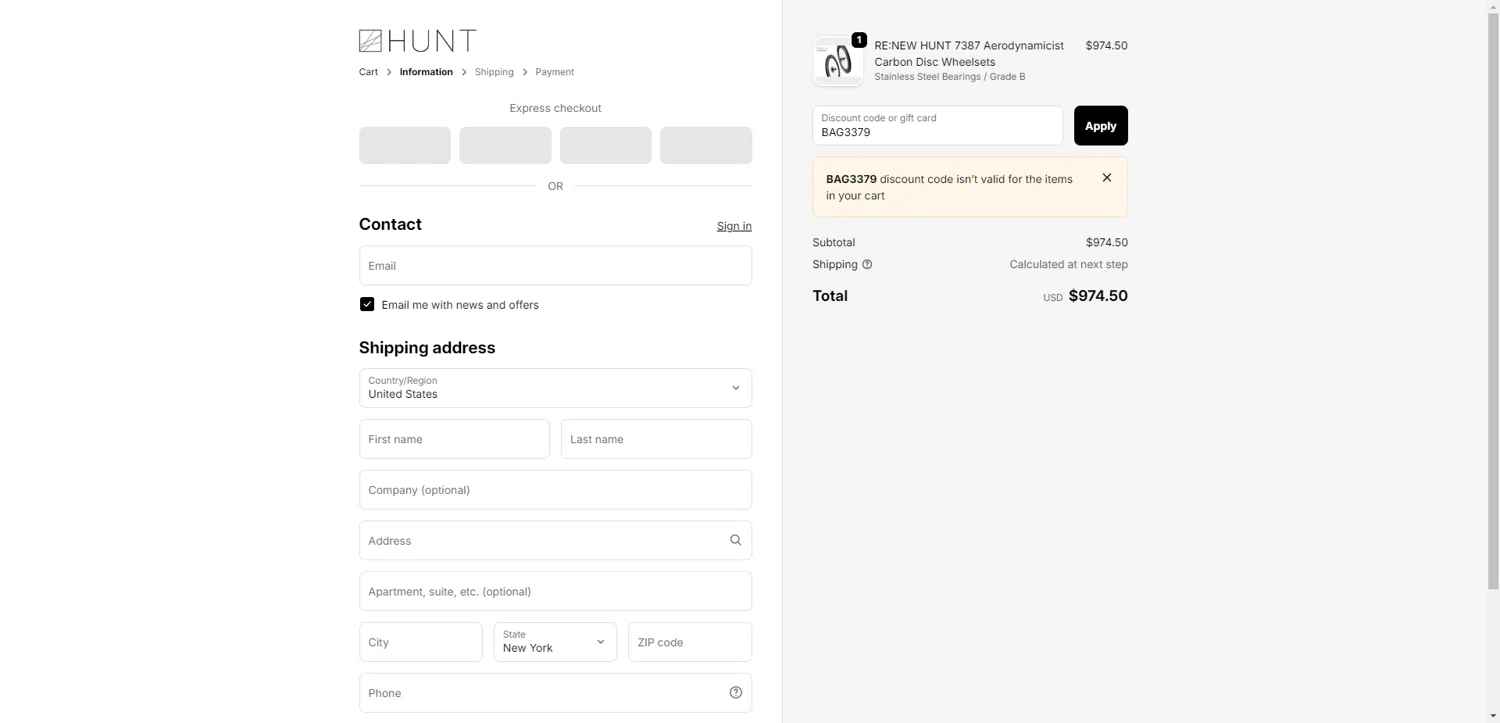Image resolution: width=1500 pixels, height=723 pixels.
Task: Dismiss the invalid discount code message
Action: tap(1107, 178)
